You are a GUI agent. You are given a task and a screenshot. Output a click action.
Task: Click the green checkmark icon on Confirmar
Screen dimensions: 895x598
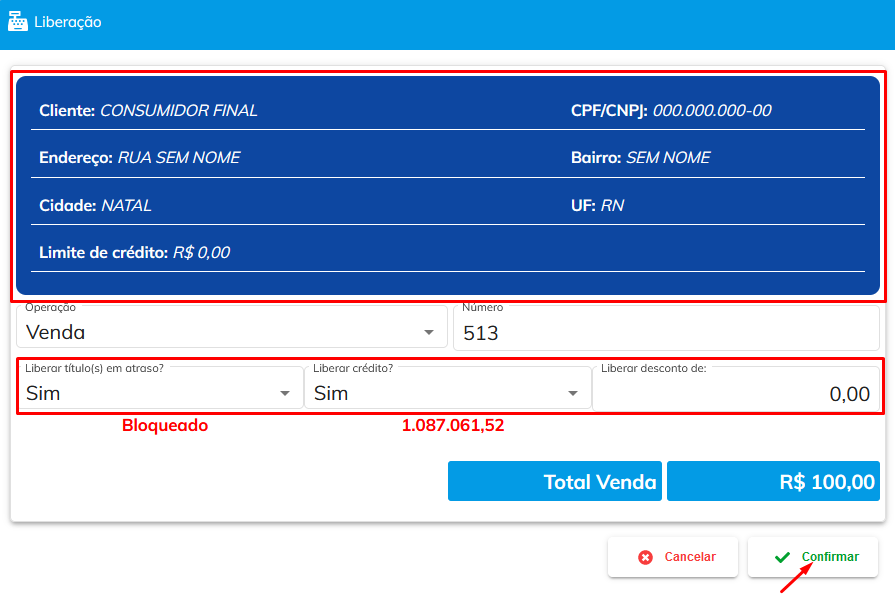[783, 557]
